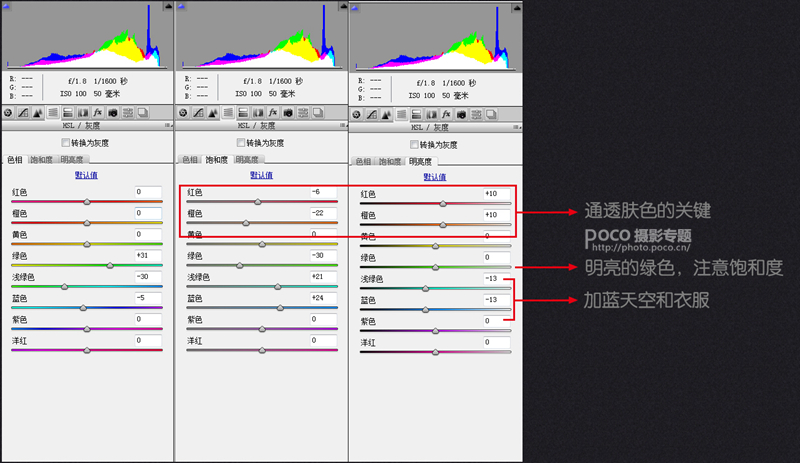Open Basic tab icon in Hue panel

[x=8, y=113]
